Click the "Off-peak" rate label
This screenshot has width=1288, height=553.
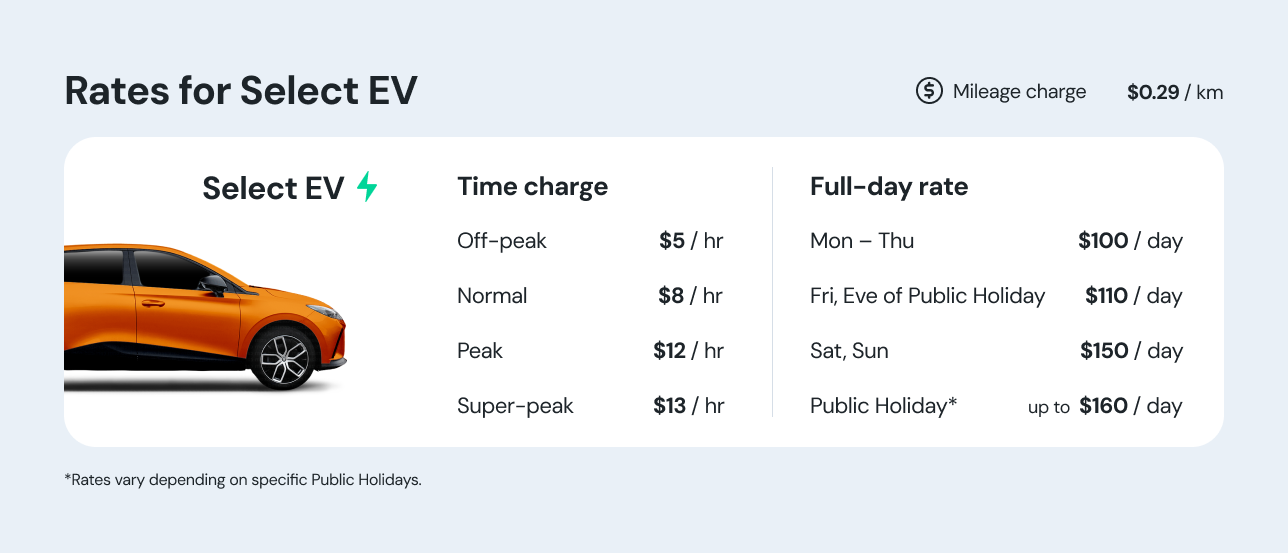(502, 241)
